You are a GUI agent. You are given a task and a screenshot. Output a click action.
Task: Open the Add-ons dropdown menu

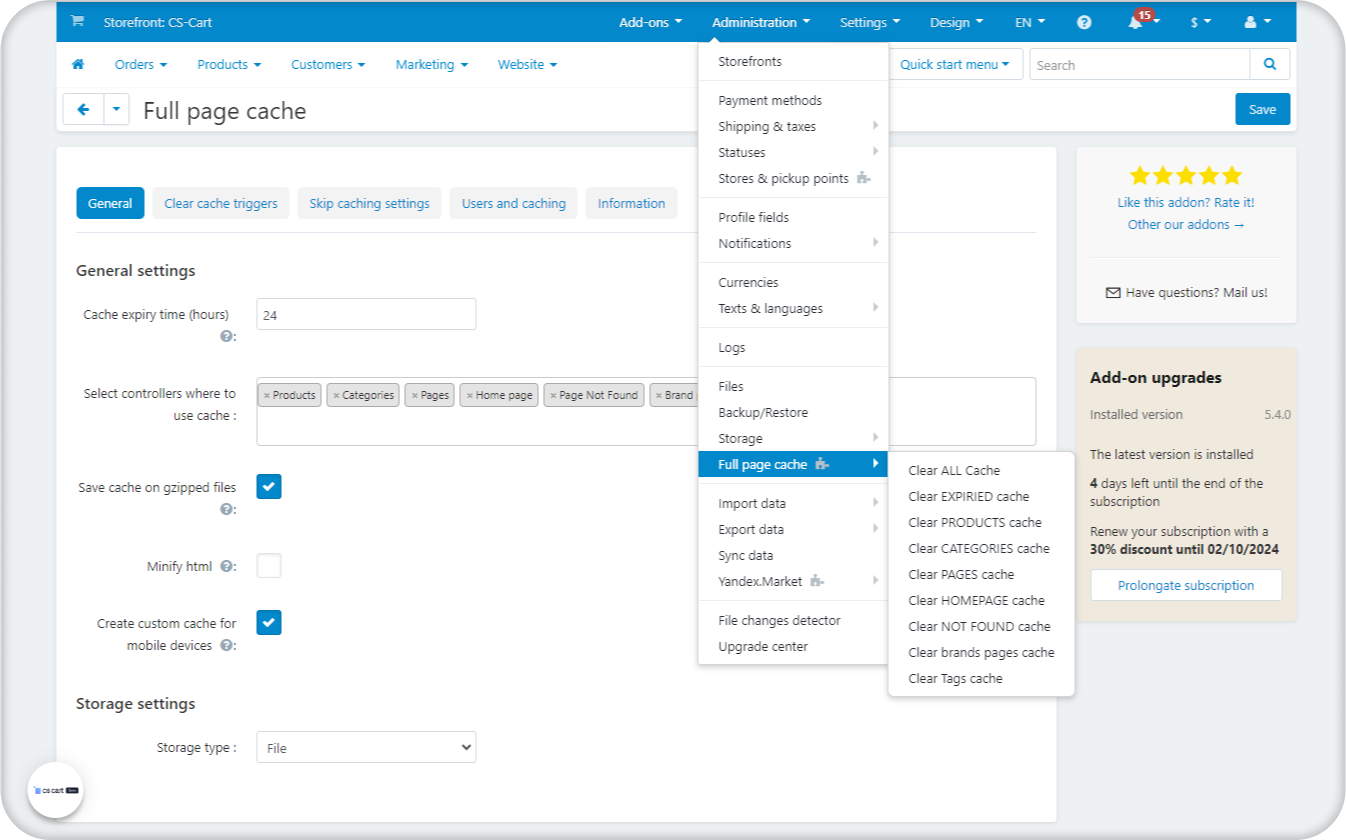(x=651, y=22)
